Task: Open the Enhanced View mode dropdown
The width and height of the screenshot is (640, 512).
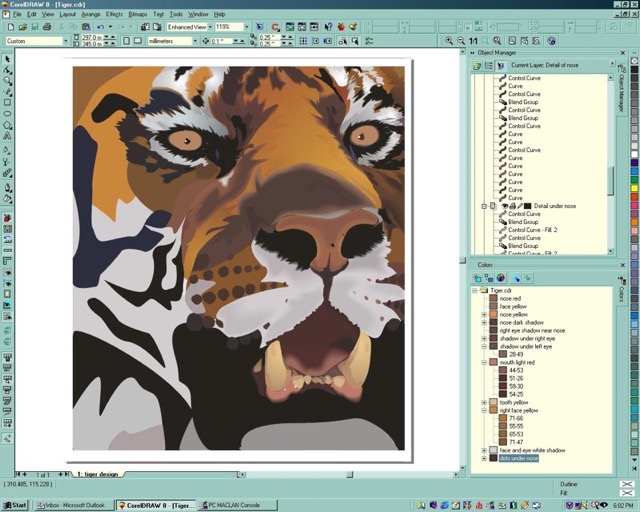Action: pyautogui.click(x=210, y=27)
